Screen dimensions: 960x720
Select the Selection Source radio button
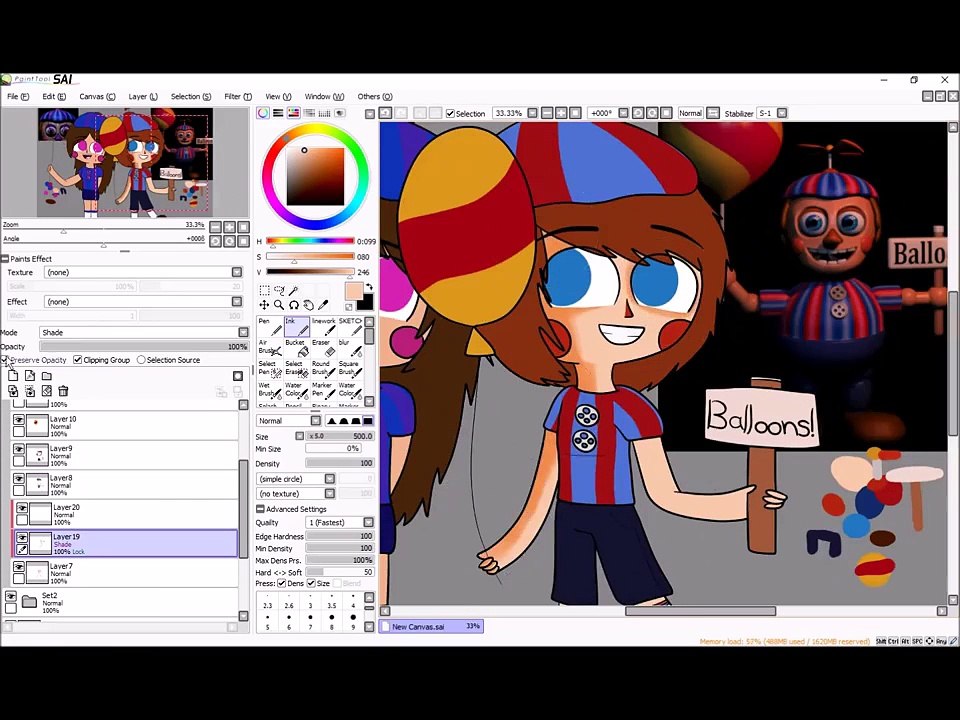(x=141, y=360)
